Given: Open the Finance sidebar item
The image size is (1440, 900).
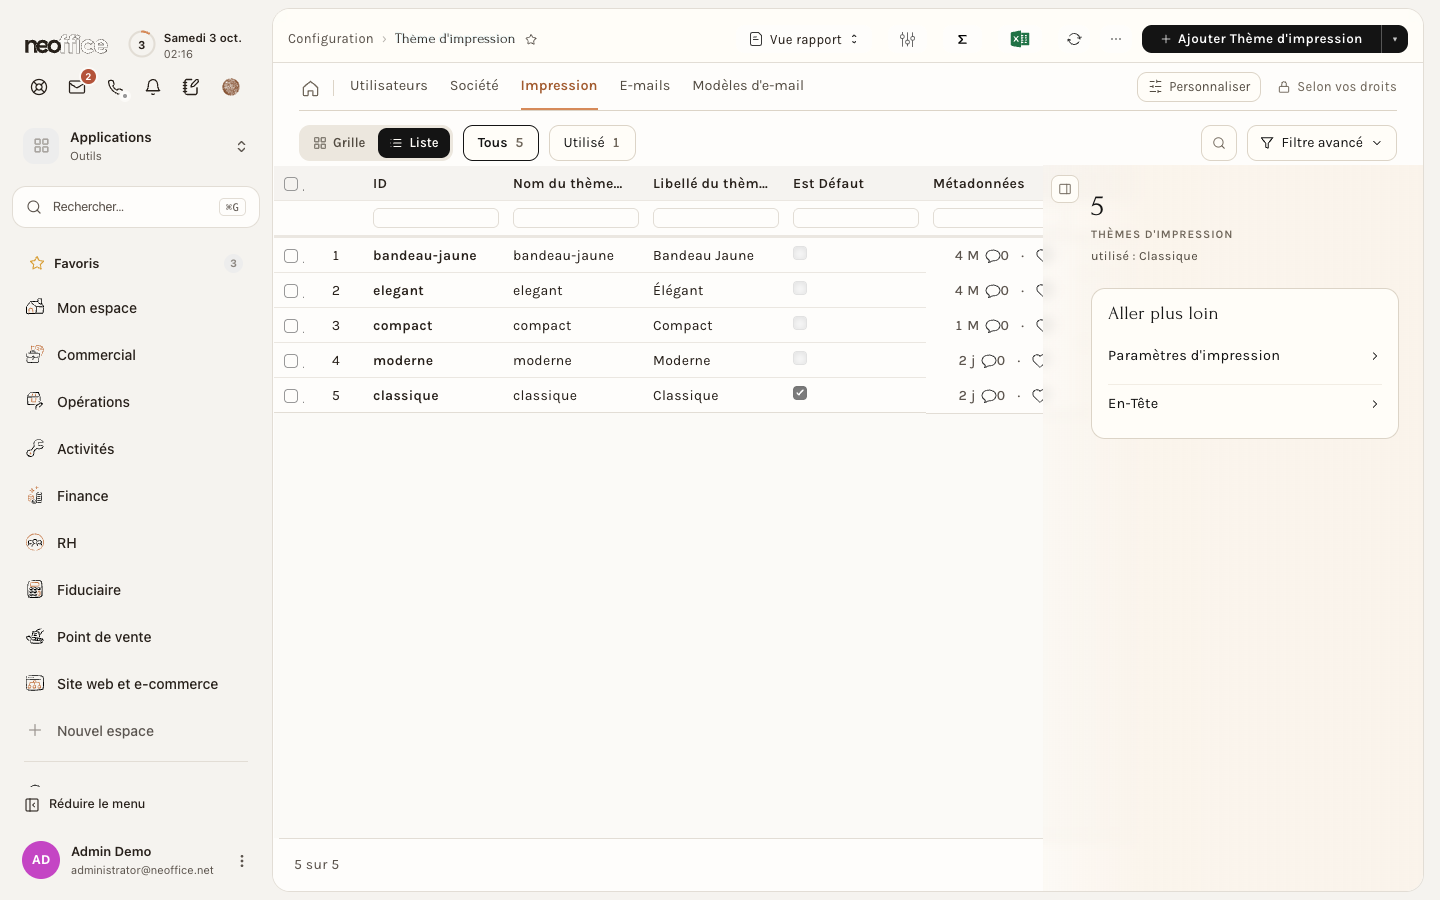Looking at the screenshot, I should 136,496.
